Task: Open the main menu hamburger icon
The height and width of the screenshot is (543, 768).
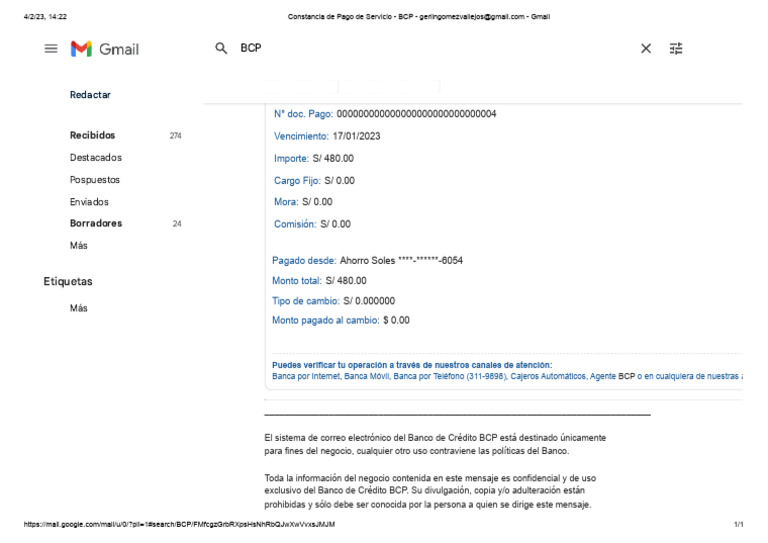Action: point(51,48)
